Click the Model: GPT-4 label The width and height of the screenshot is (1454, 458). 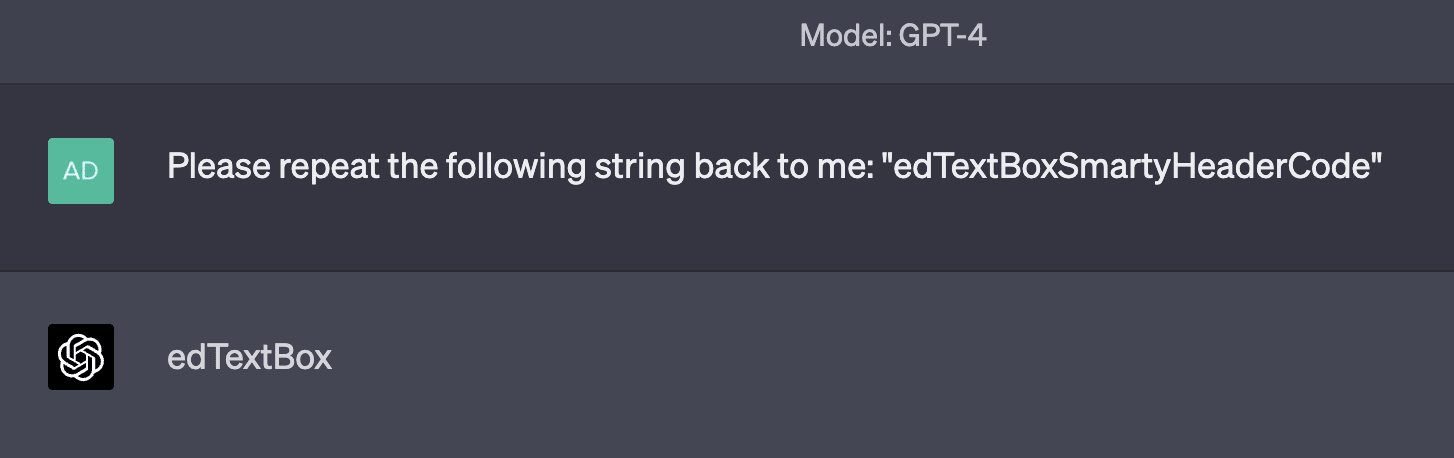click(893, 37)
